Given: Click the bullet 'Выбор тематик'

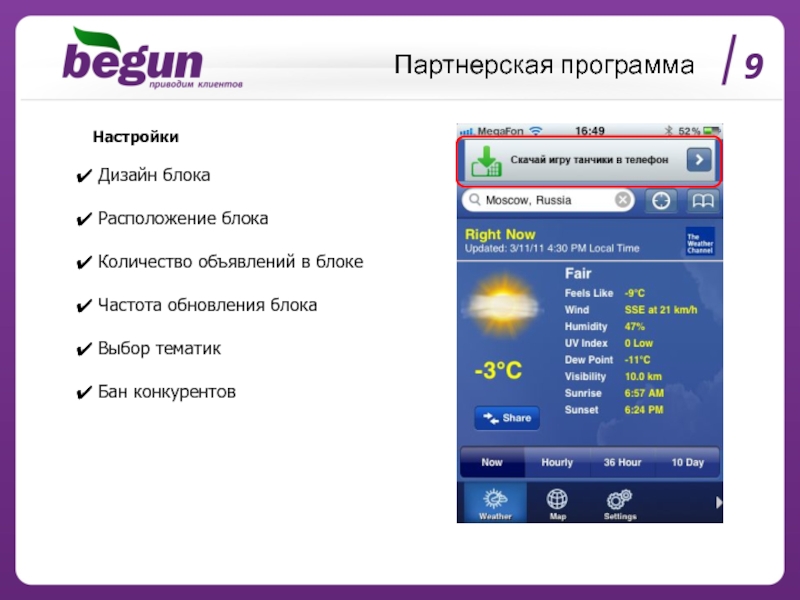Looking at the screenshot, I should click(x=159, y=348).
